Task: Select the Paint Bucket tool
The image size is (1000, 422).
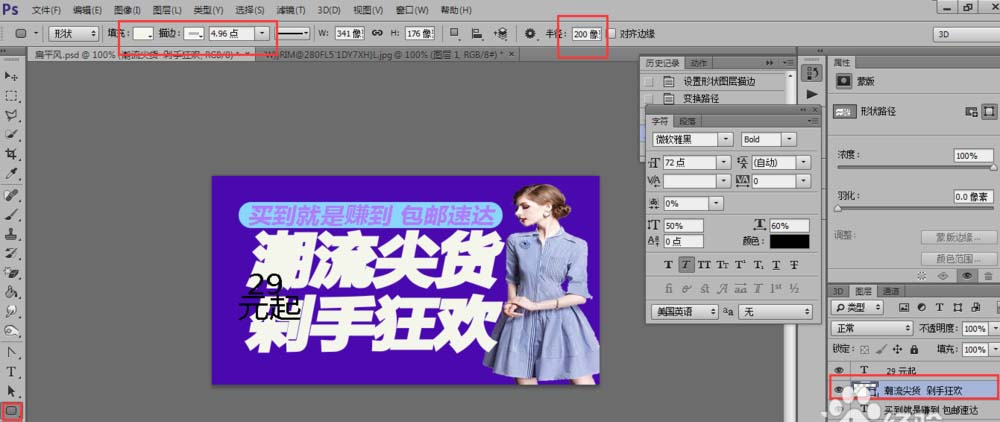Action: 11,292
